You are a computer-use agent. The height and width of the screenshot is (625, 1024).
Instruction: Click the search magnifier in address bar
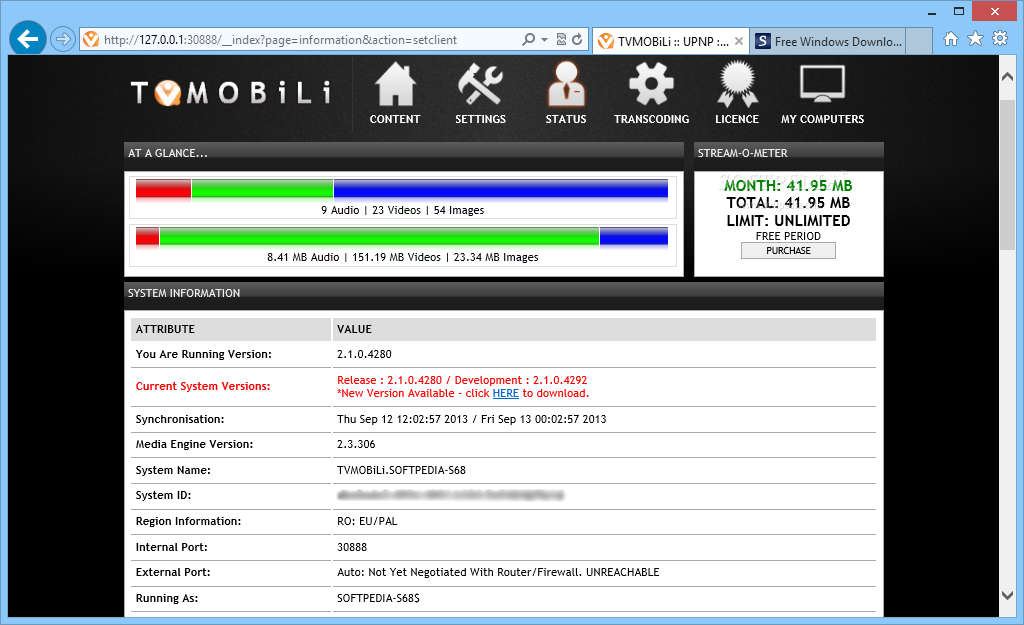click(x=528, y=40)
